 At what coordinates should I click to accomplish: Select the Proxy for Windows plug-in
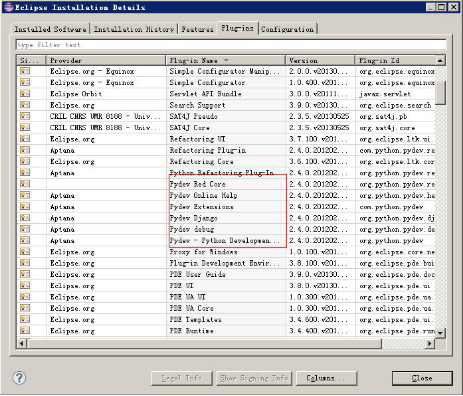click(203, 252)
